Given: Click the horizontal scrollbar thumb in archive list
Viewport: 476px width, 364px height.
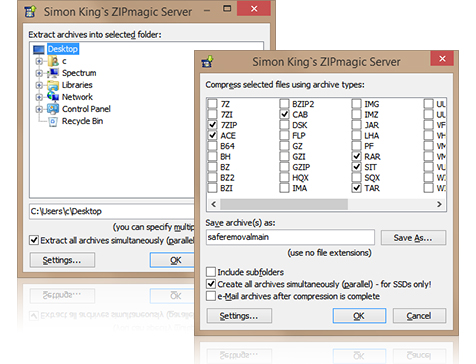Looking at the screenshot, I should (x=284, y=204).
